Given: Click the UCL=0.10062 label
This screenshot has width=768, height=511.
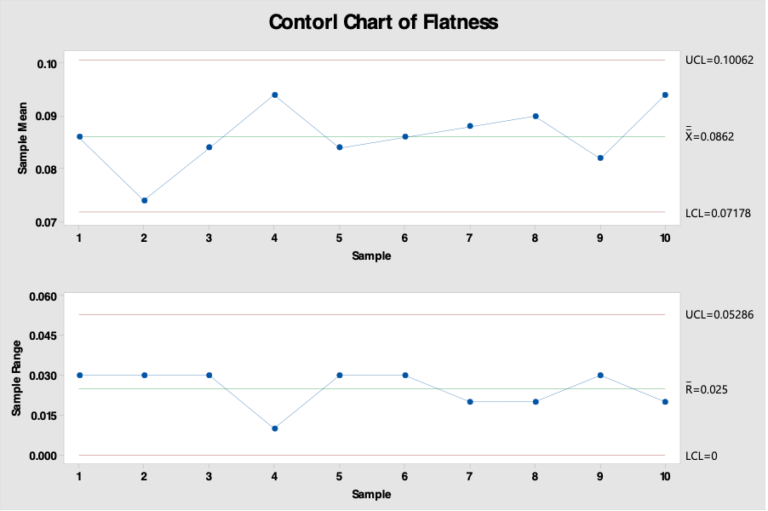Looking at the screenshot, I should click(x=719, y=60).
